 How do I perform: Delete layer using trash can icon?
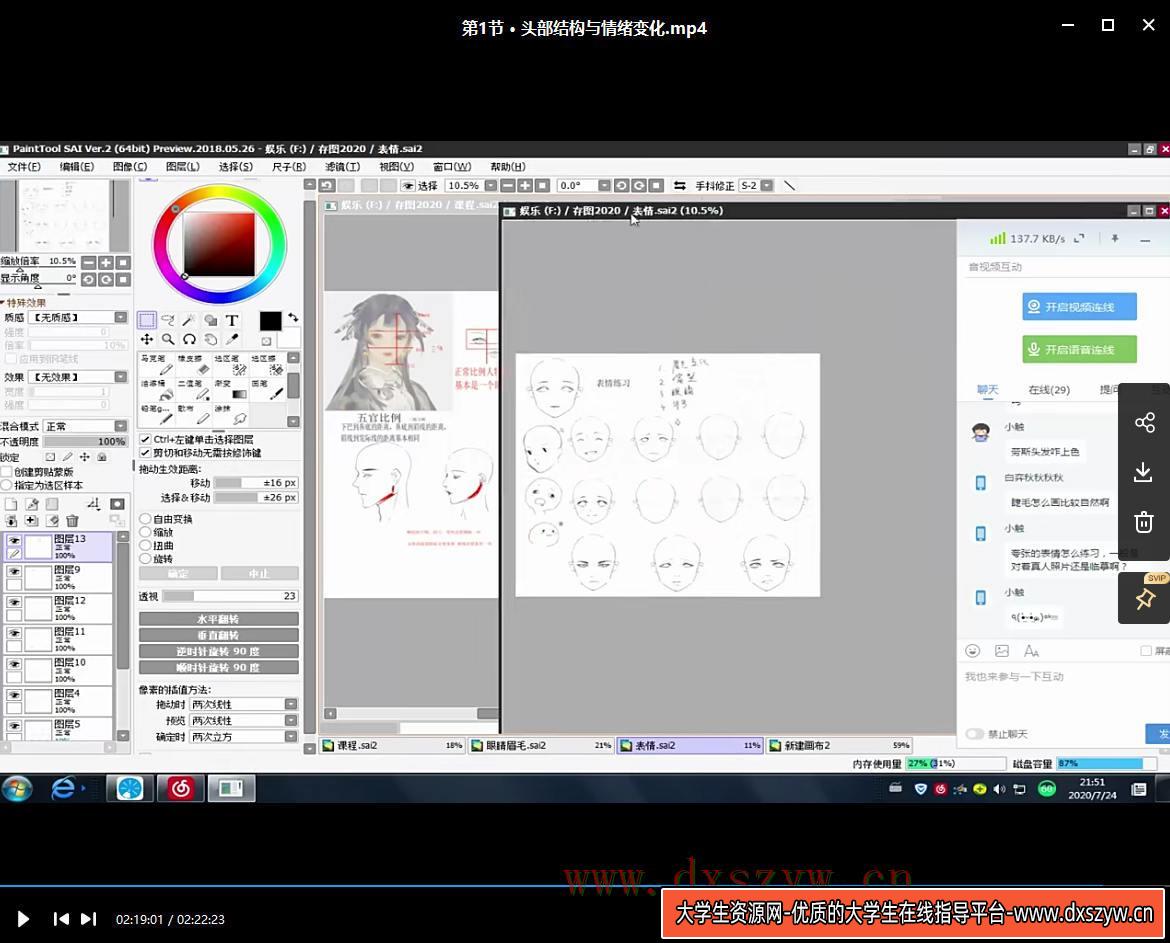(x=72, y=521)
